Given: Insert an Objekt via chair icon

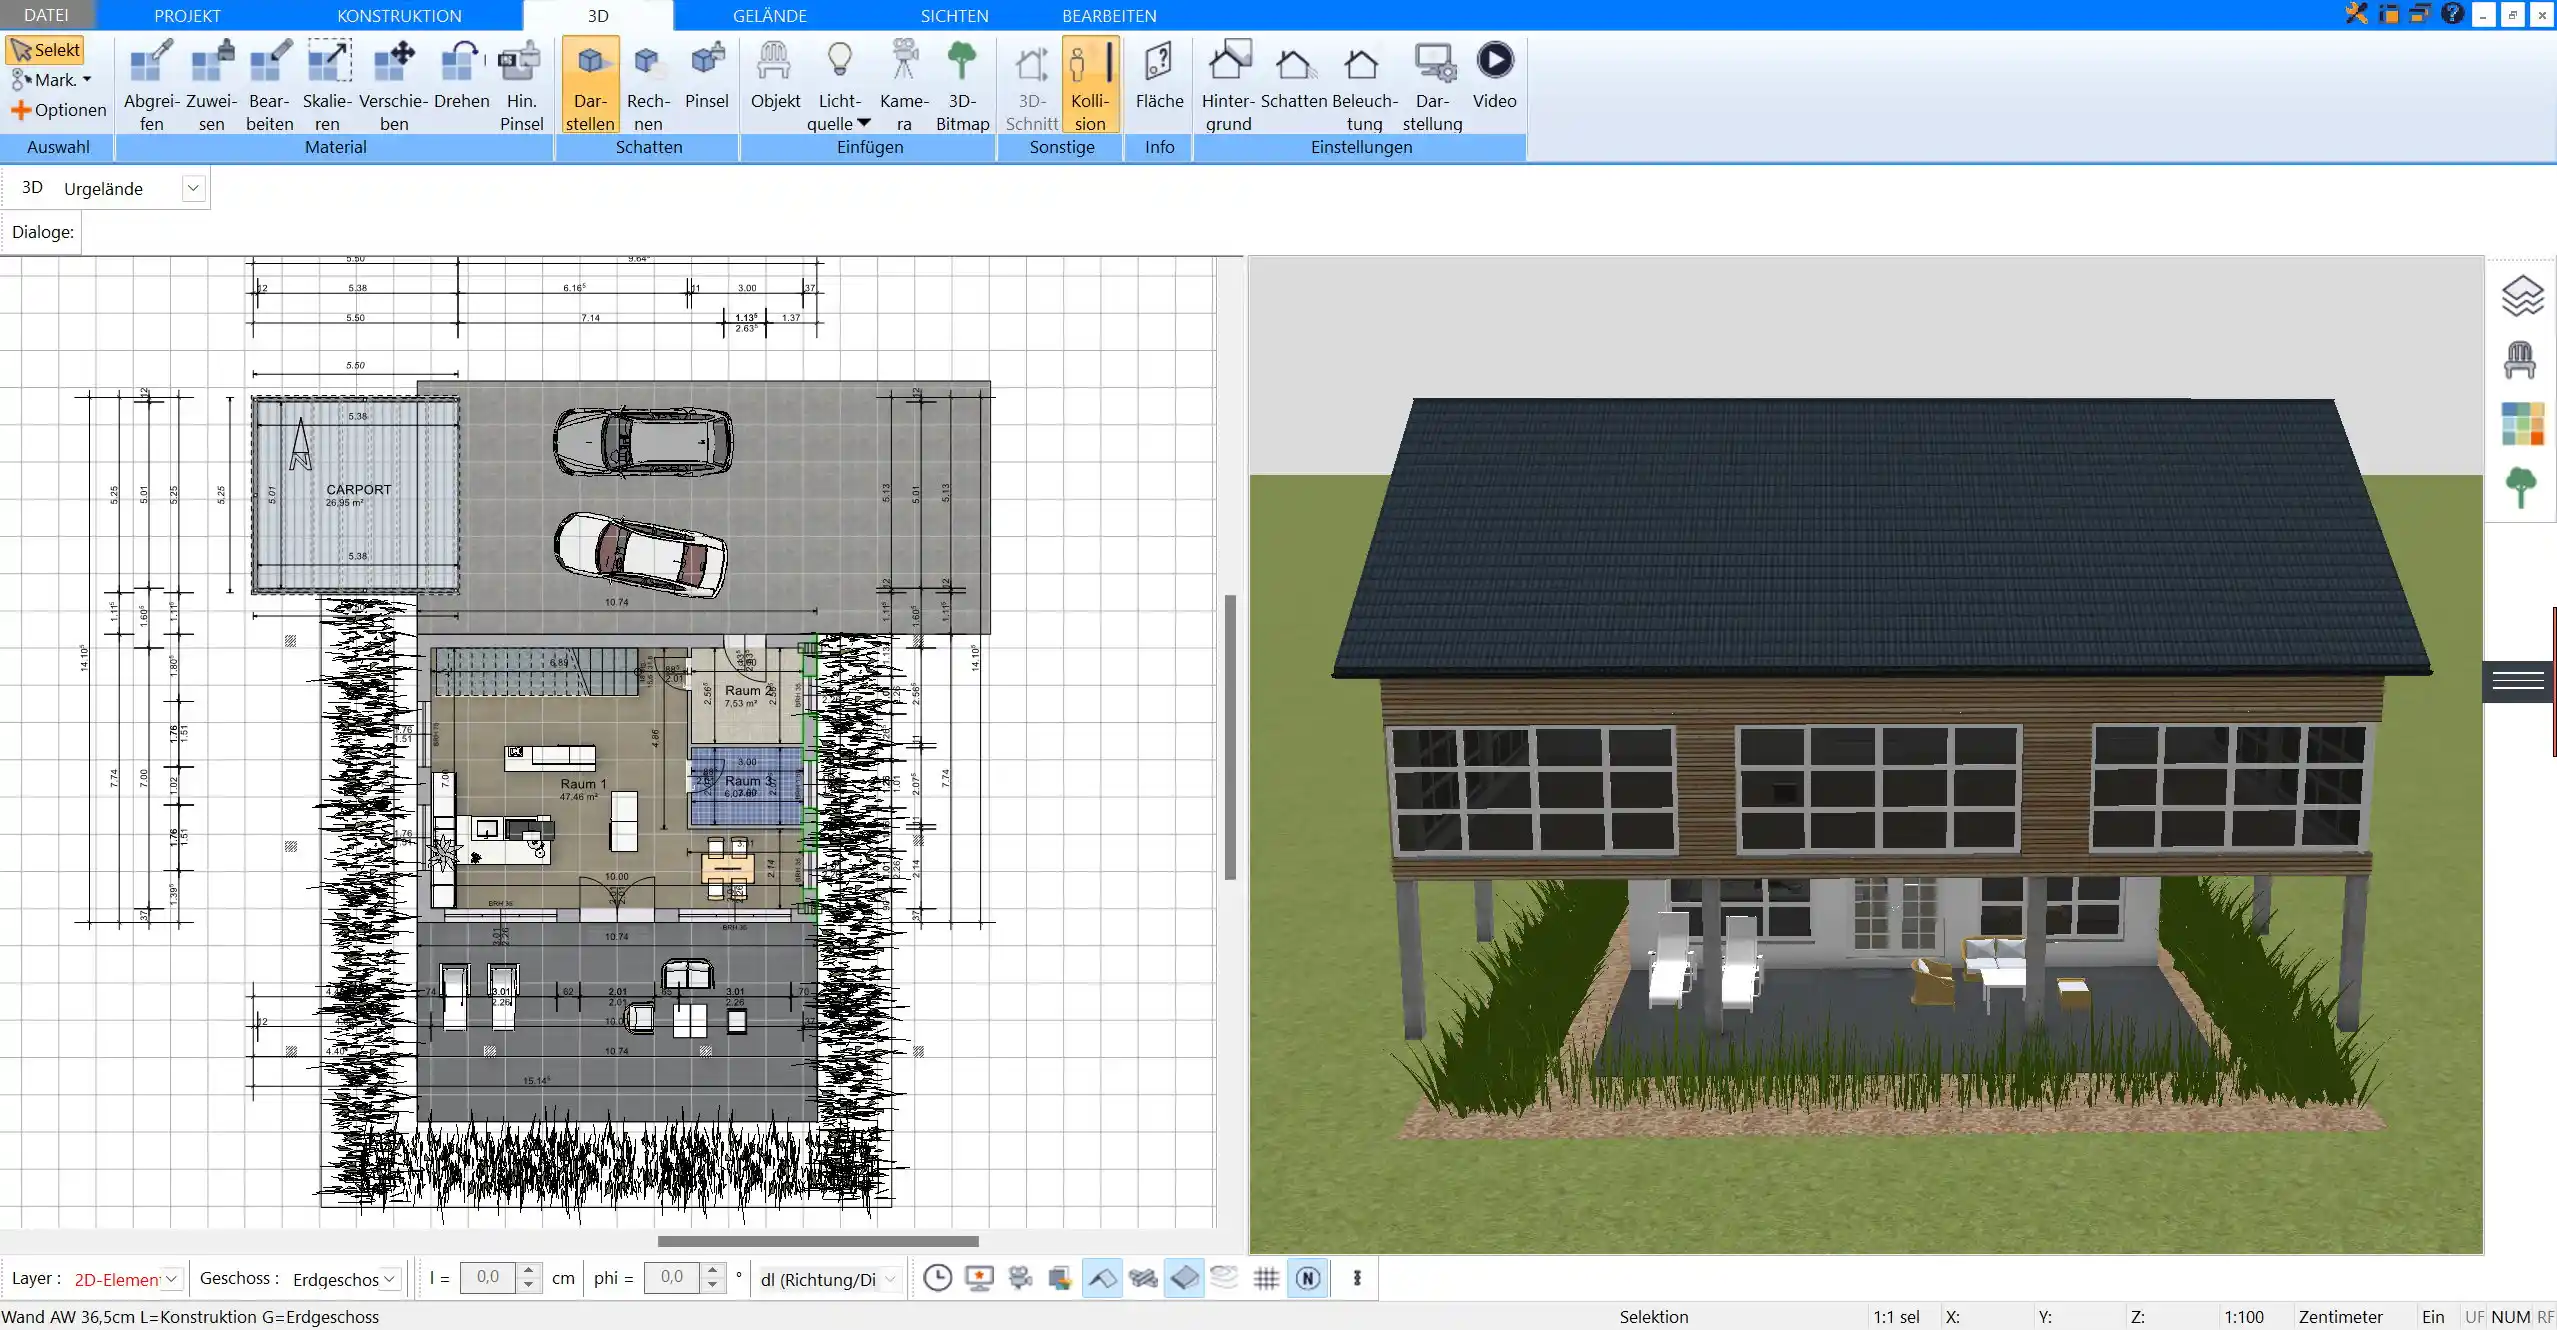Looking at the screenshot, I should point(775,75).
